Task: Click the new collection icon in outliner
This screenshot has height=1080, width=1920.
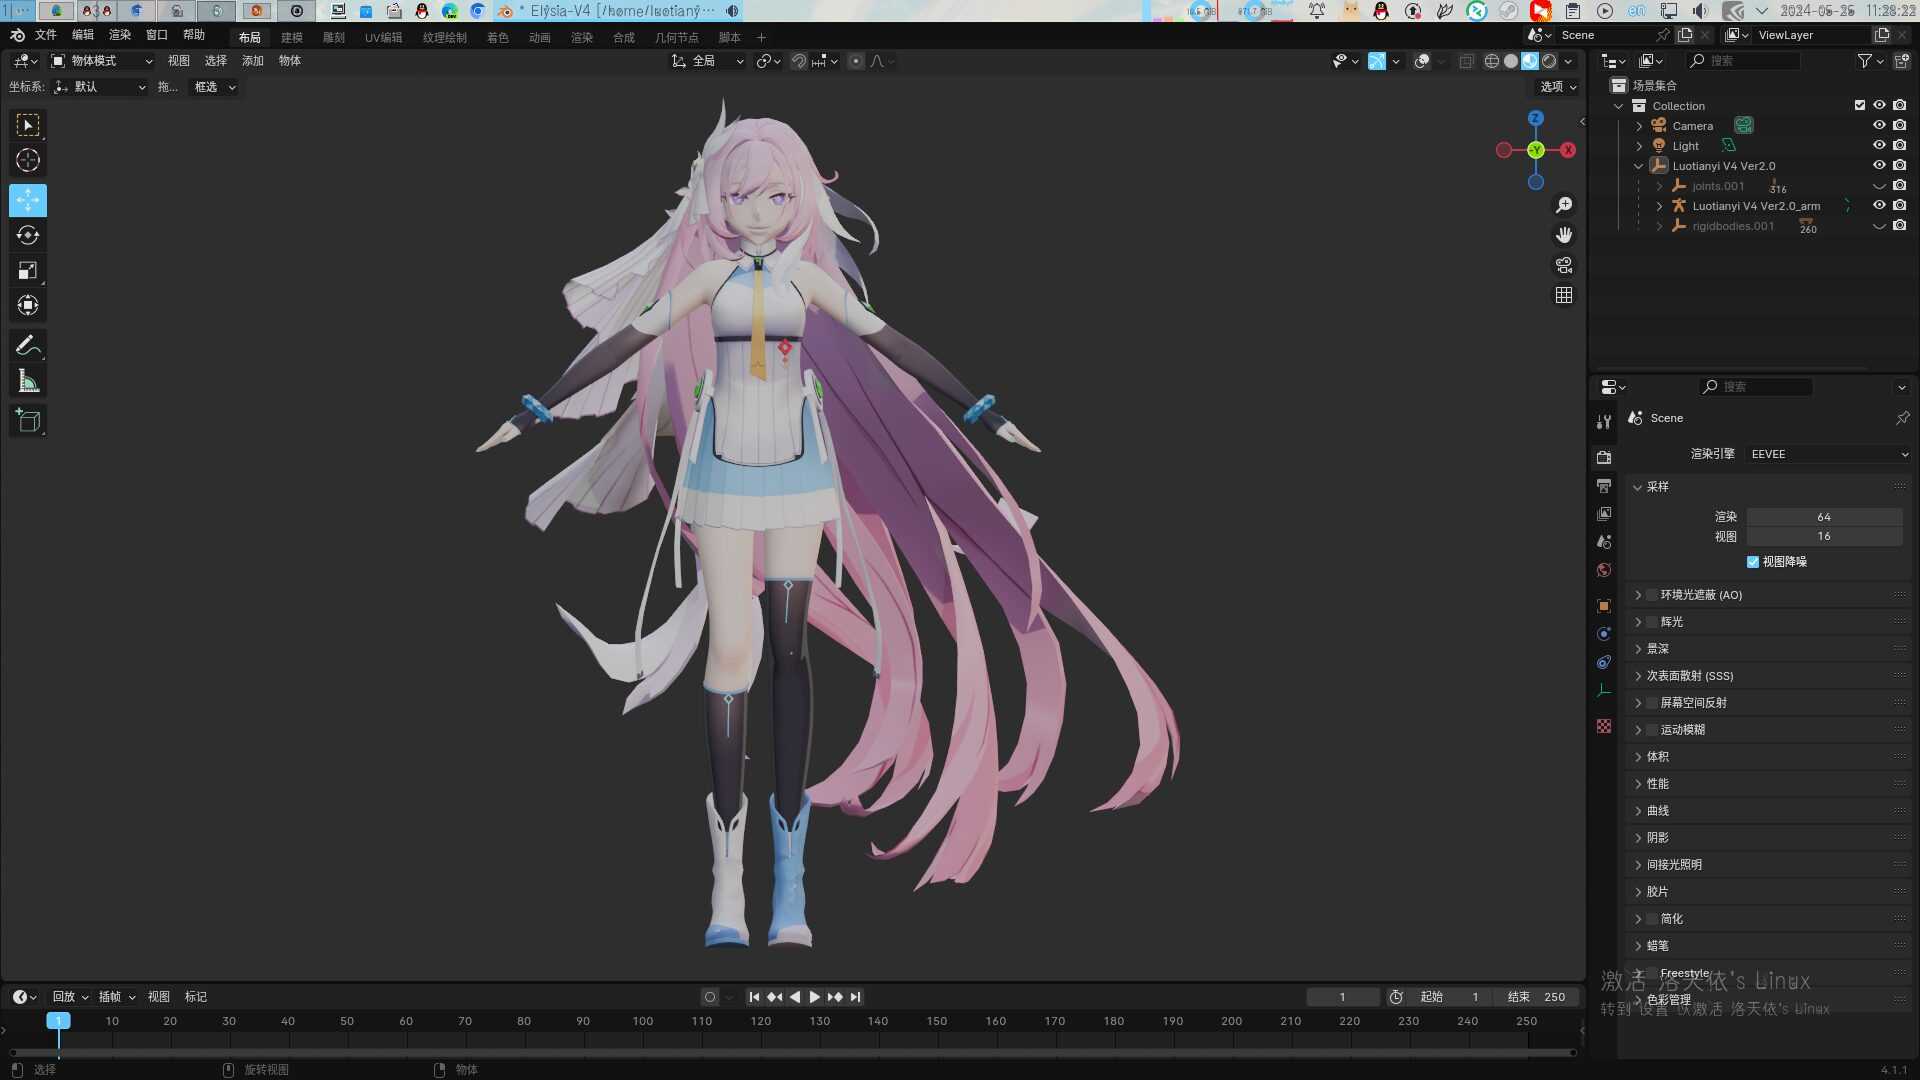Action: tap(1901, 61)
